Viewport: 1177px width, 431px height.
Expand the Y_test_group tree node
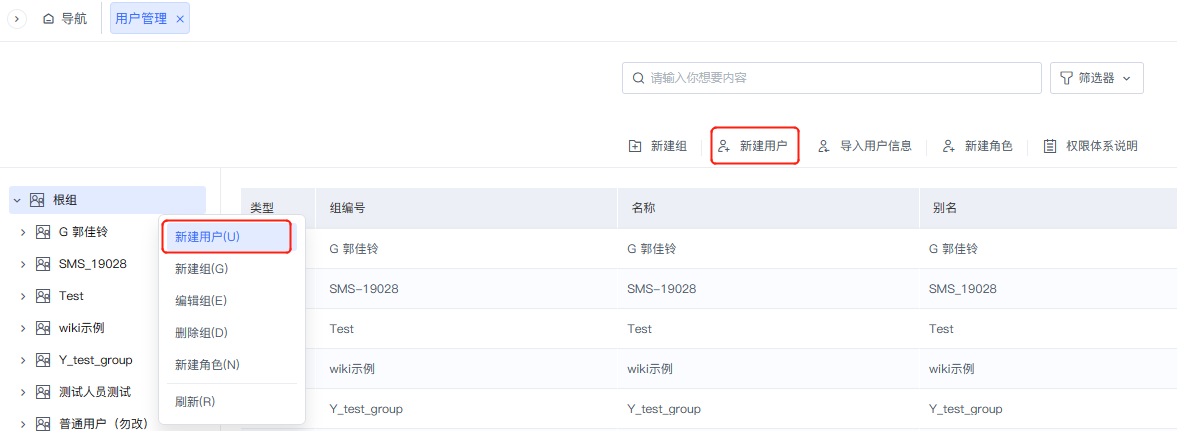coord(23,360)
